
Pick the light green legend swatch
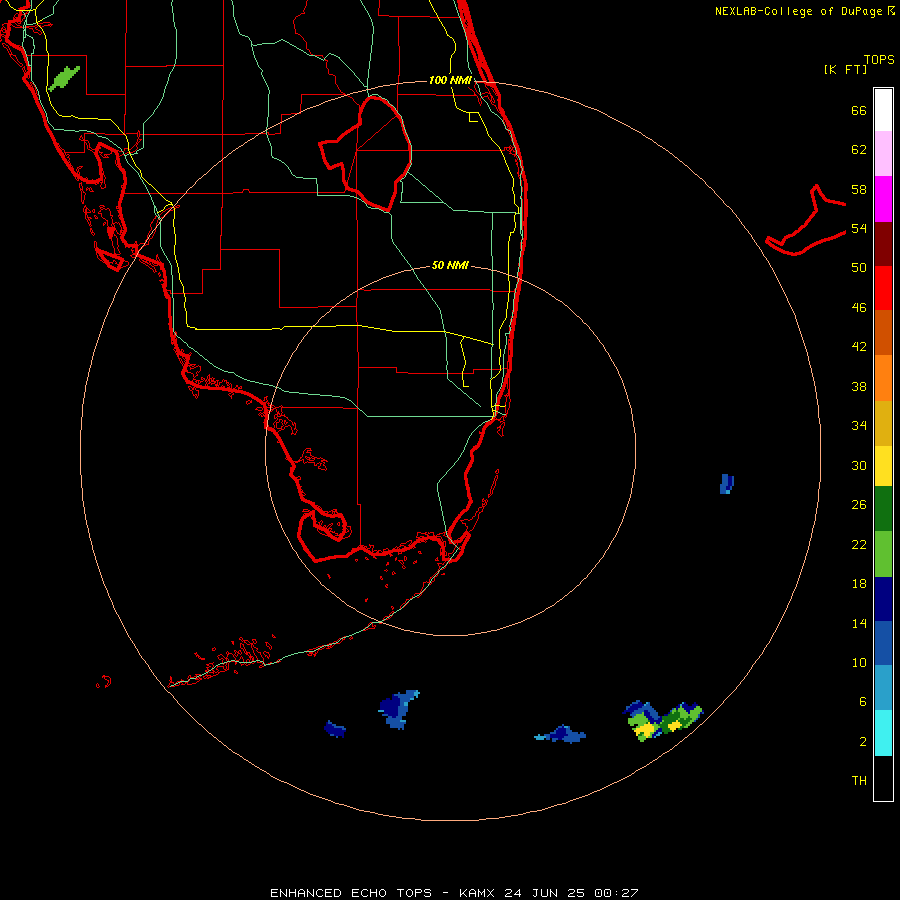point(883,554)
